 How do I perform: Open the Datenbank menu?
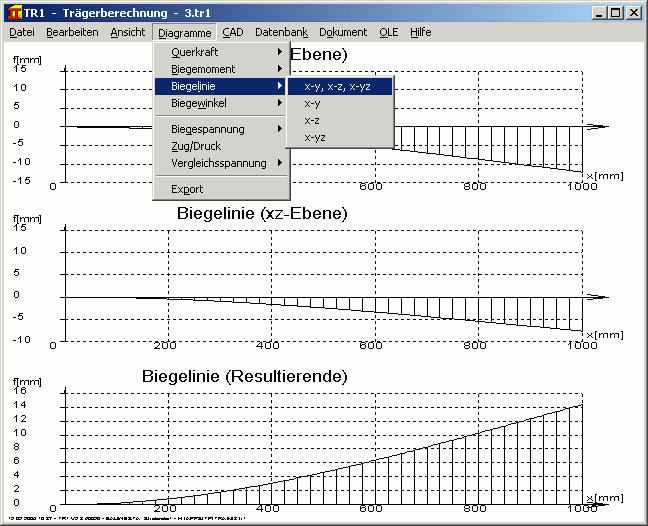click(x=282, y=32)
